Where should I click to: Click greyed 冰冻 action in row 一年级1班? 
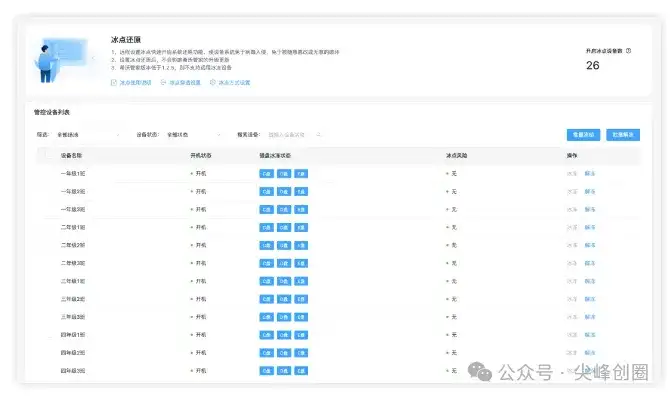click(572, 173)
